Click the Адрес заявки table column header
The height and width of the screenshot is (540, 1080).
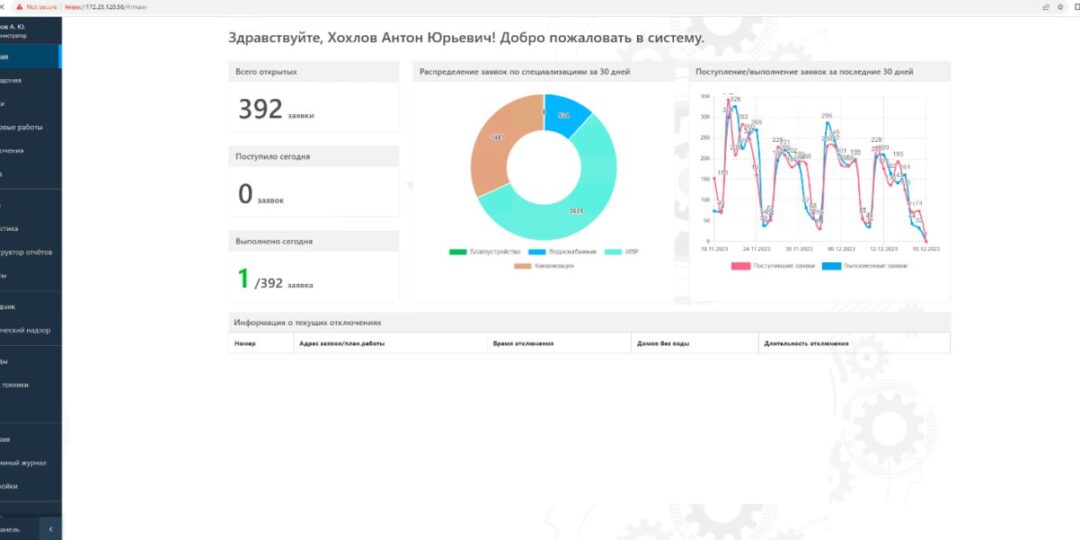point(341,343)
